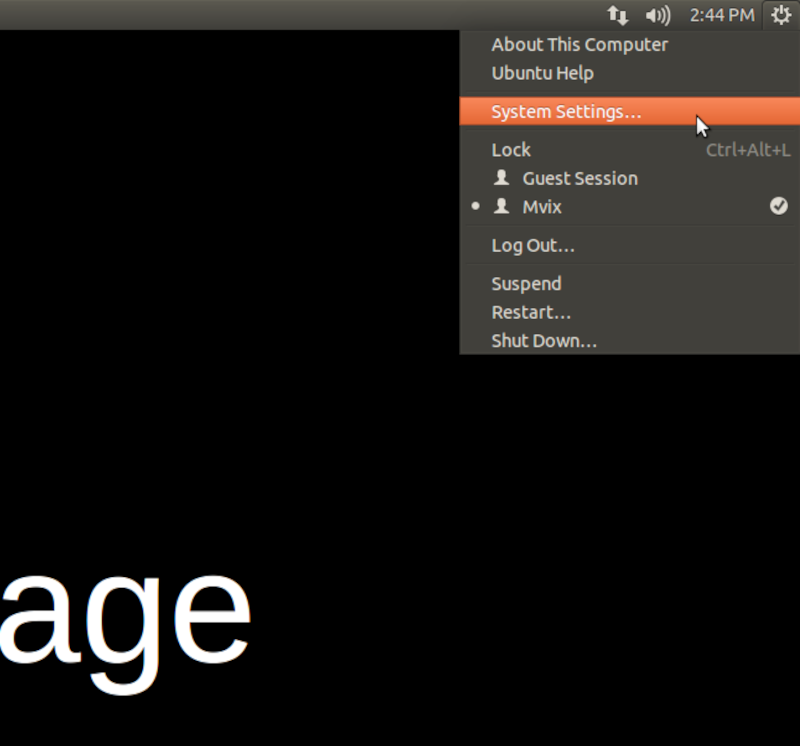Screen dimensions: 800x746
Task: Choose Shut Down… from the menu
Action: 630,340
